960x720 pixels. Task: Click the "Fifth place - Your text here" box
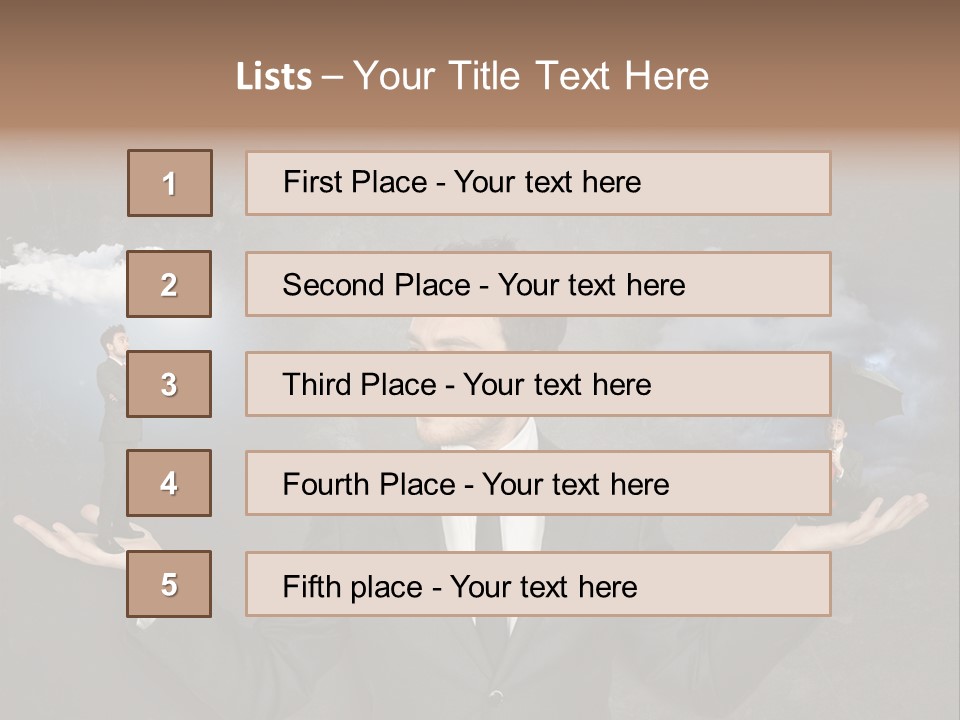coord(538,585)
